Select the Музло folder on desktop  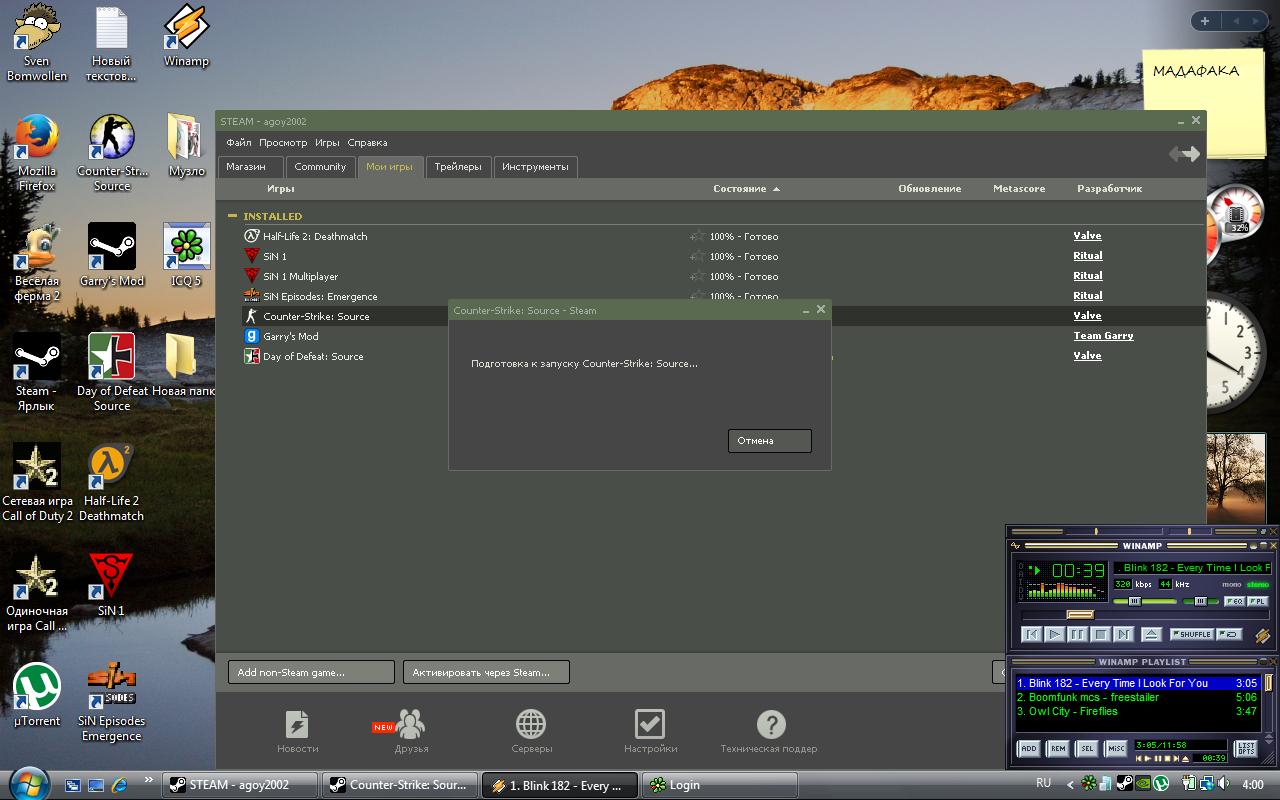(x=186, y=145)
